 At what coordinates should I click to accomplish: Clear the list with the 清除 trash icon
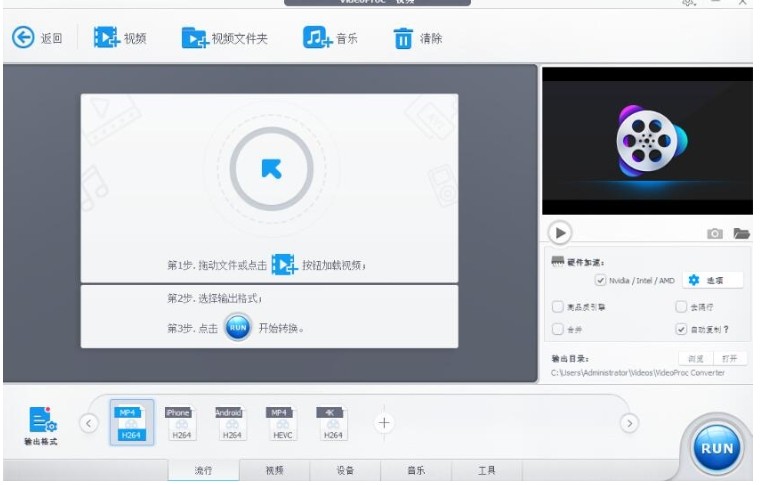(x=403, y=39)
